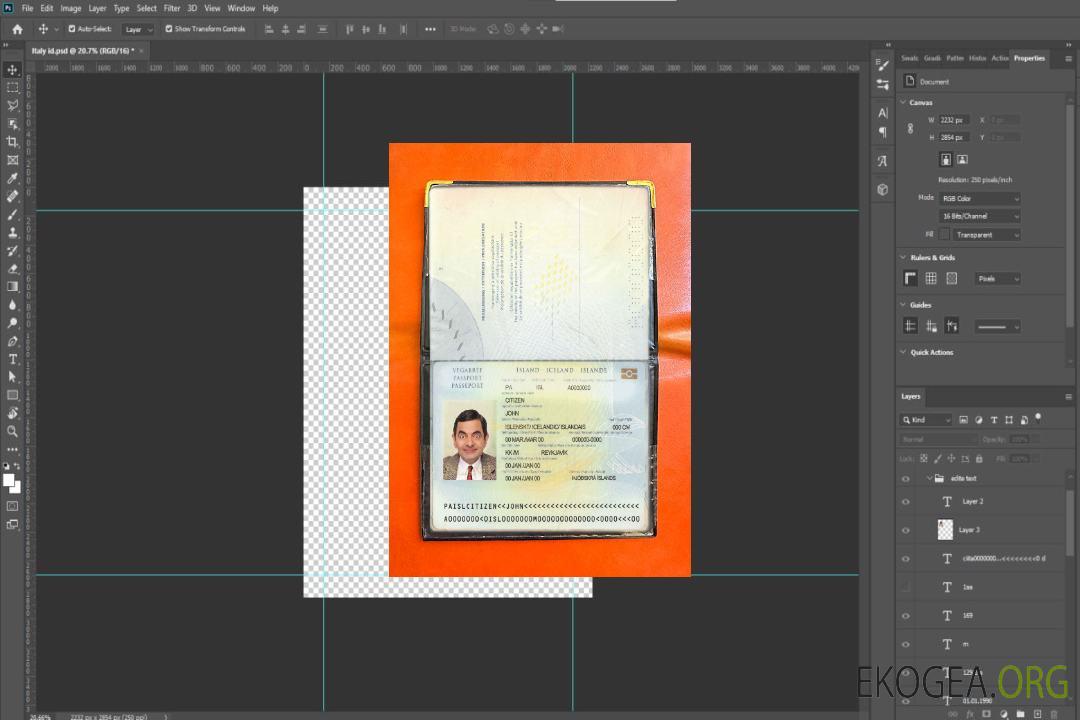
Task: Click the show grid icon under Rulers & Grids
Action: [930, 279]
